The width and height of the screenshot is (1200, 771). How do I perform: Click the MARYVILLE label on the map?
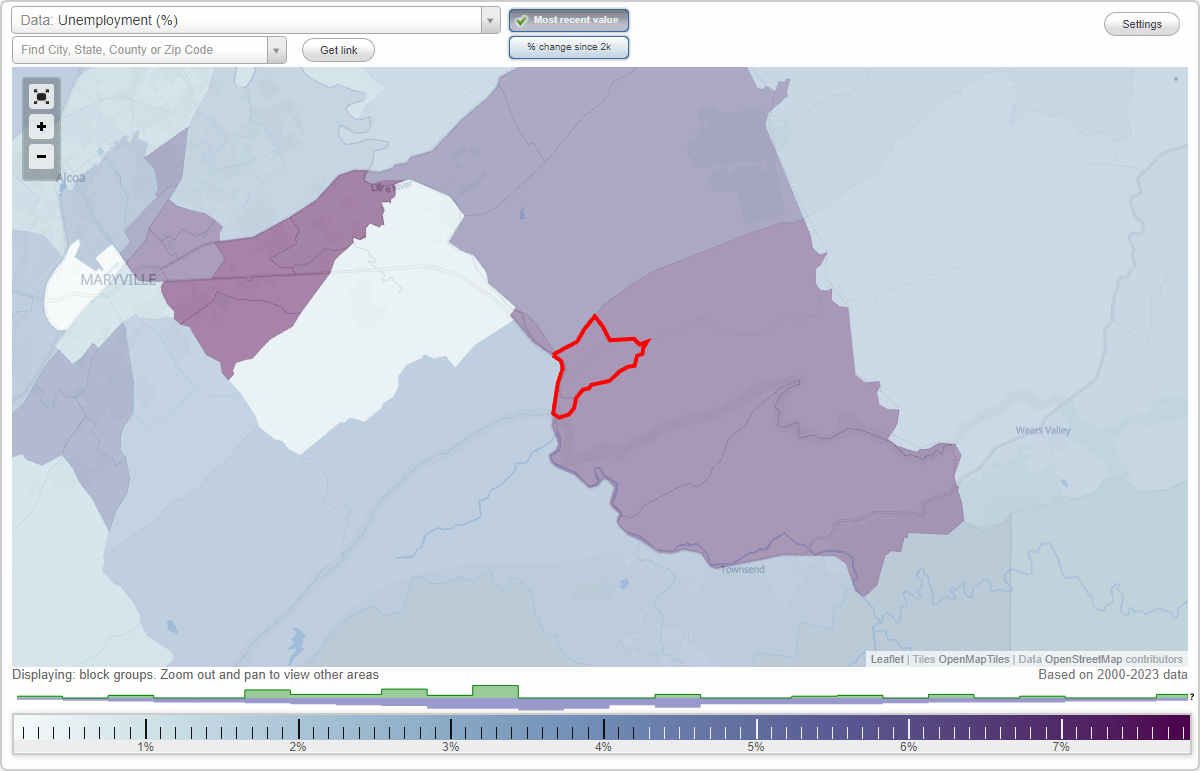point(119,280)
